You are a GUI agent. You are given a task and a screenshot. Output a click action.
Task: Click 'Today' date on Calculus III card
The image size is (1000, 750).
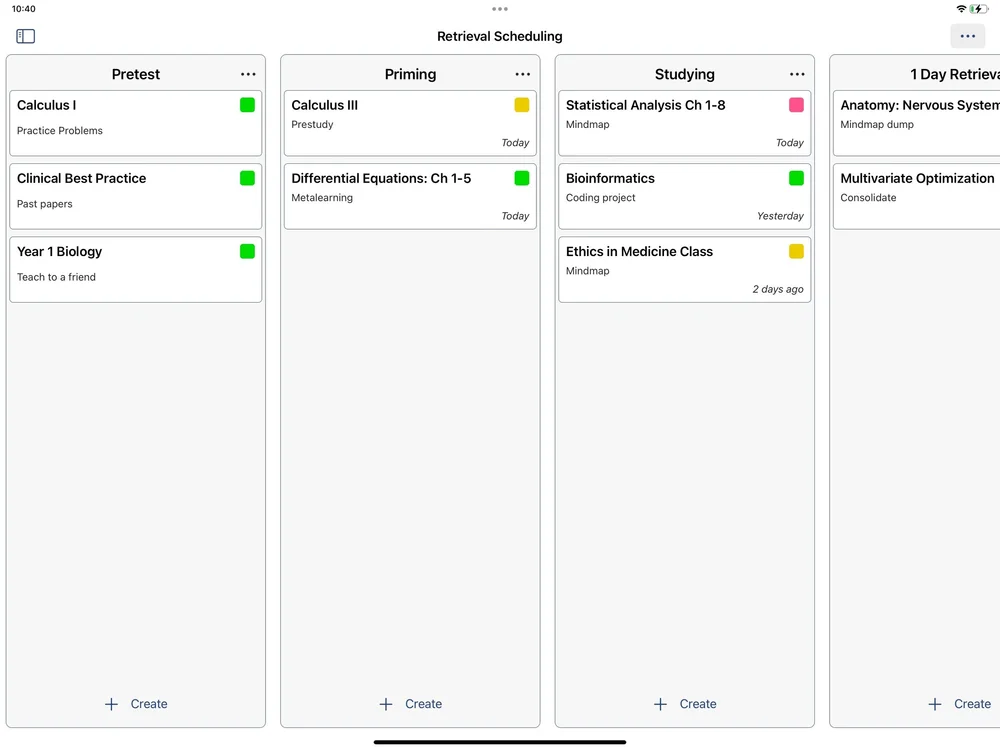pyautogui.click(x=515, y=143)
